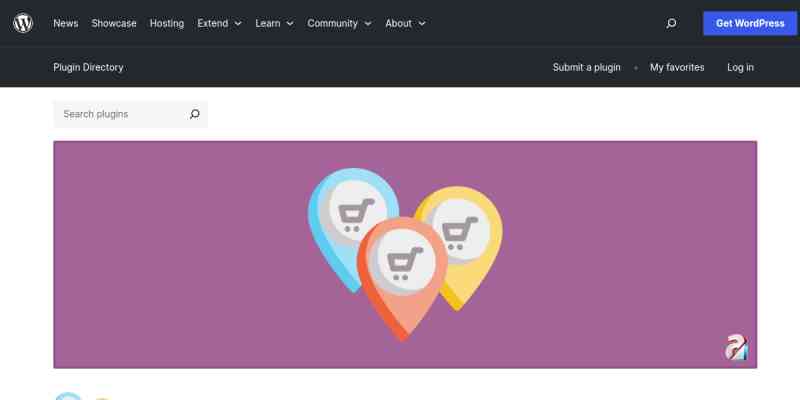
Task: Go to the Hosting page
Action: point(167,23)
